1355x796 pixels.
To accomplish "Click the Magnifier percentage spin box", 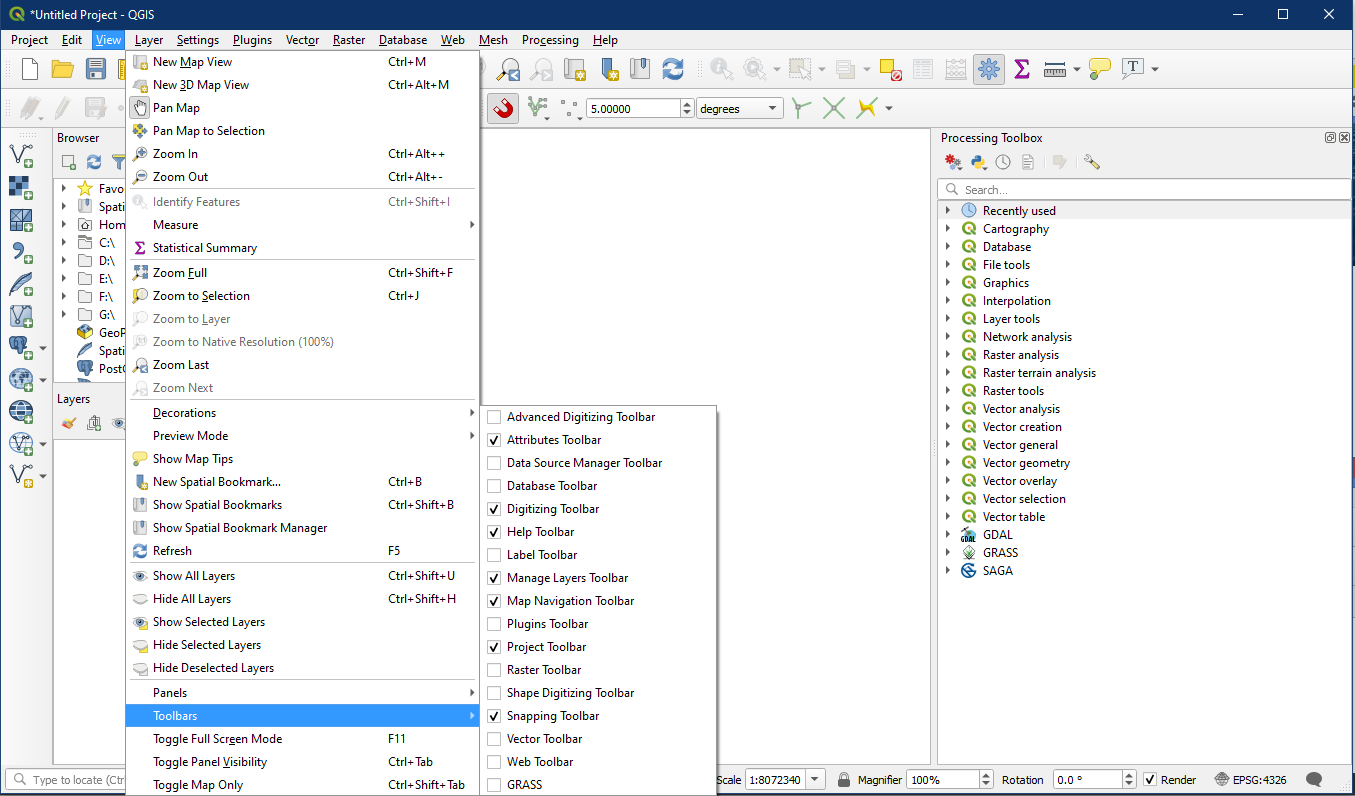I will click(x=940, y=780).
